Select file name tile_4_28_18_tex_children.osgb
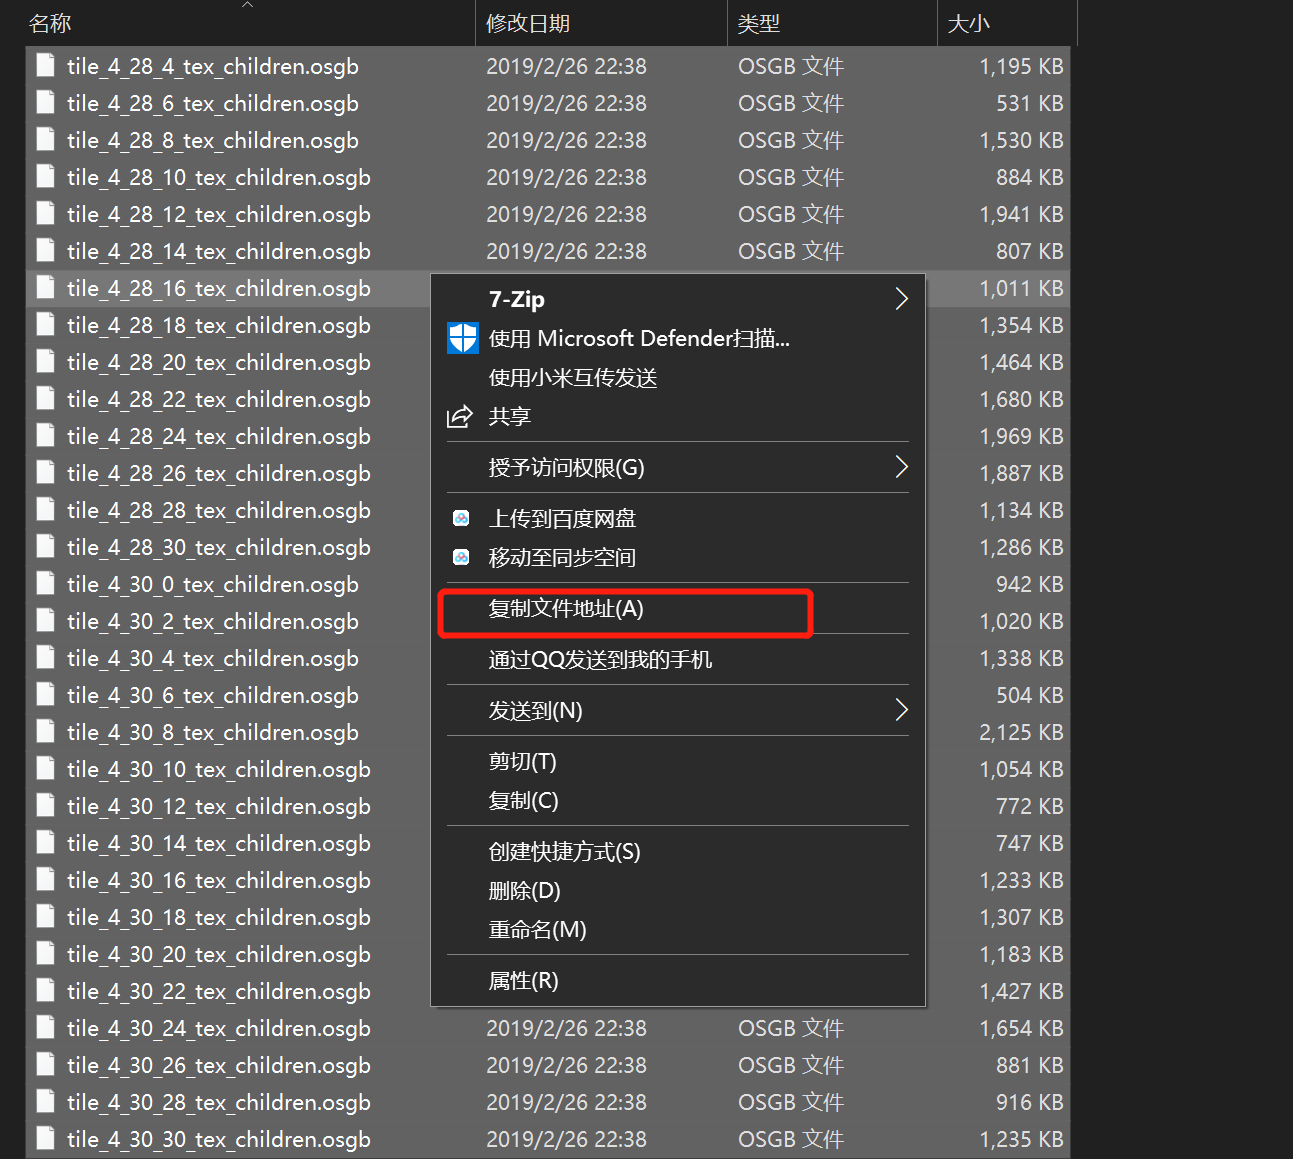This screenshot has height=1159, width=1293. [x=219, y=326]
